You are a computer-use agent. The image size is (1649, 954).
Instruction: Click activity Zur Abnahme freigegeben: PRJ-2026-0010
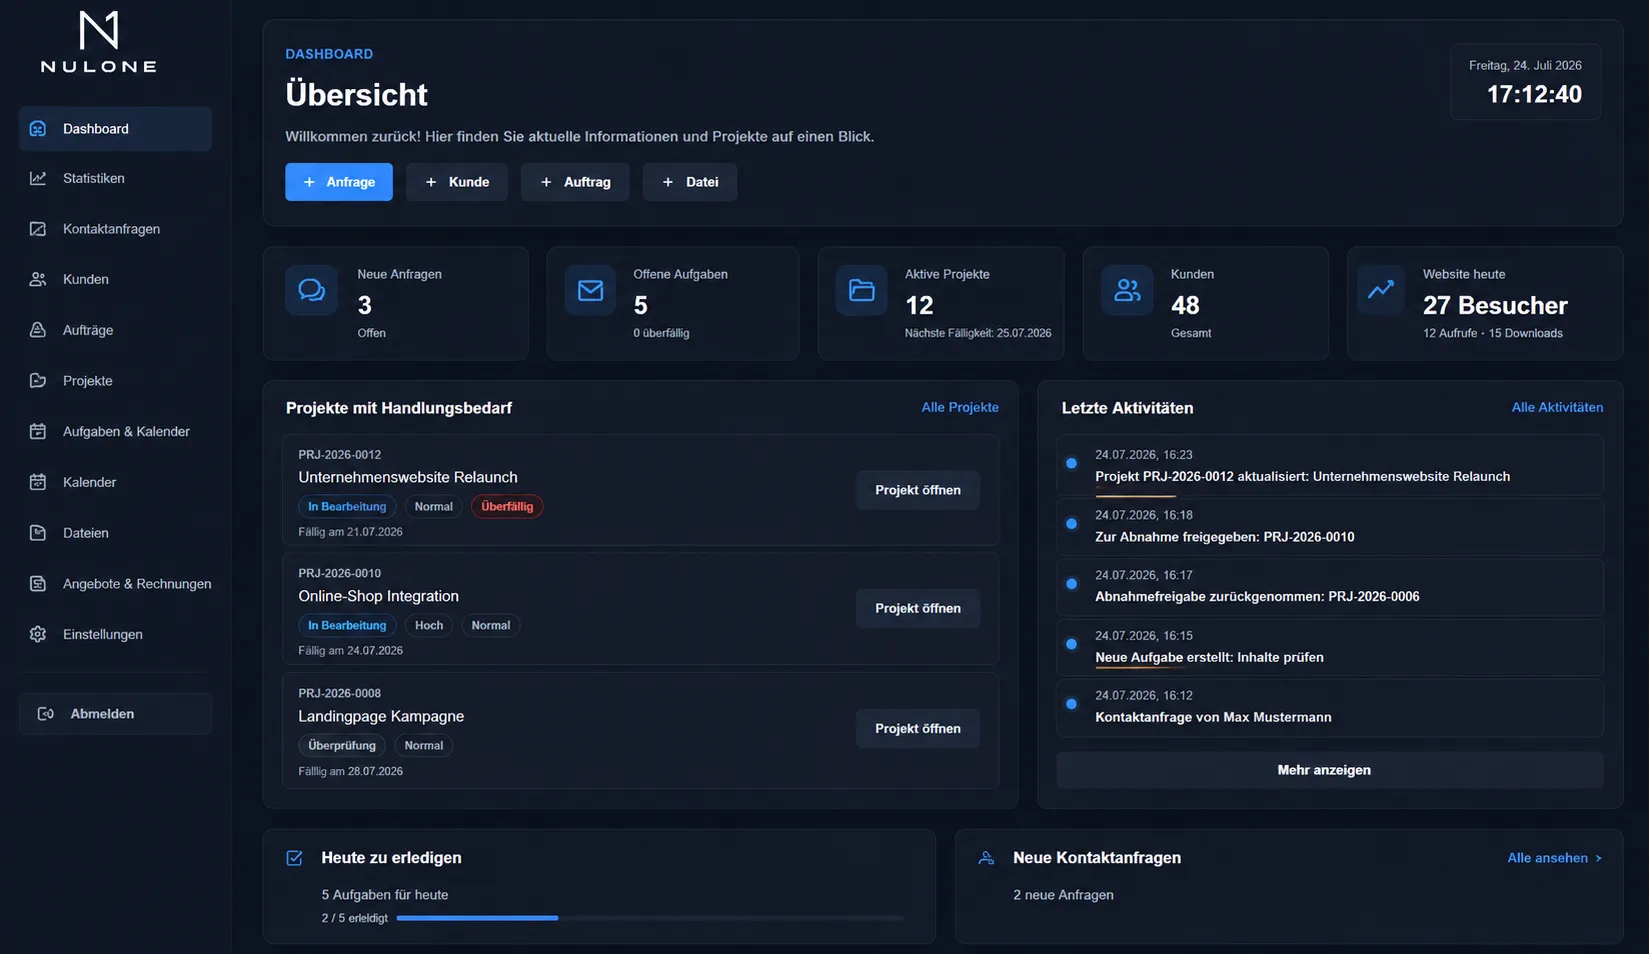[1329, 526]
